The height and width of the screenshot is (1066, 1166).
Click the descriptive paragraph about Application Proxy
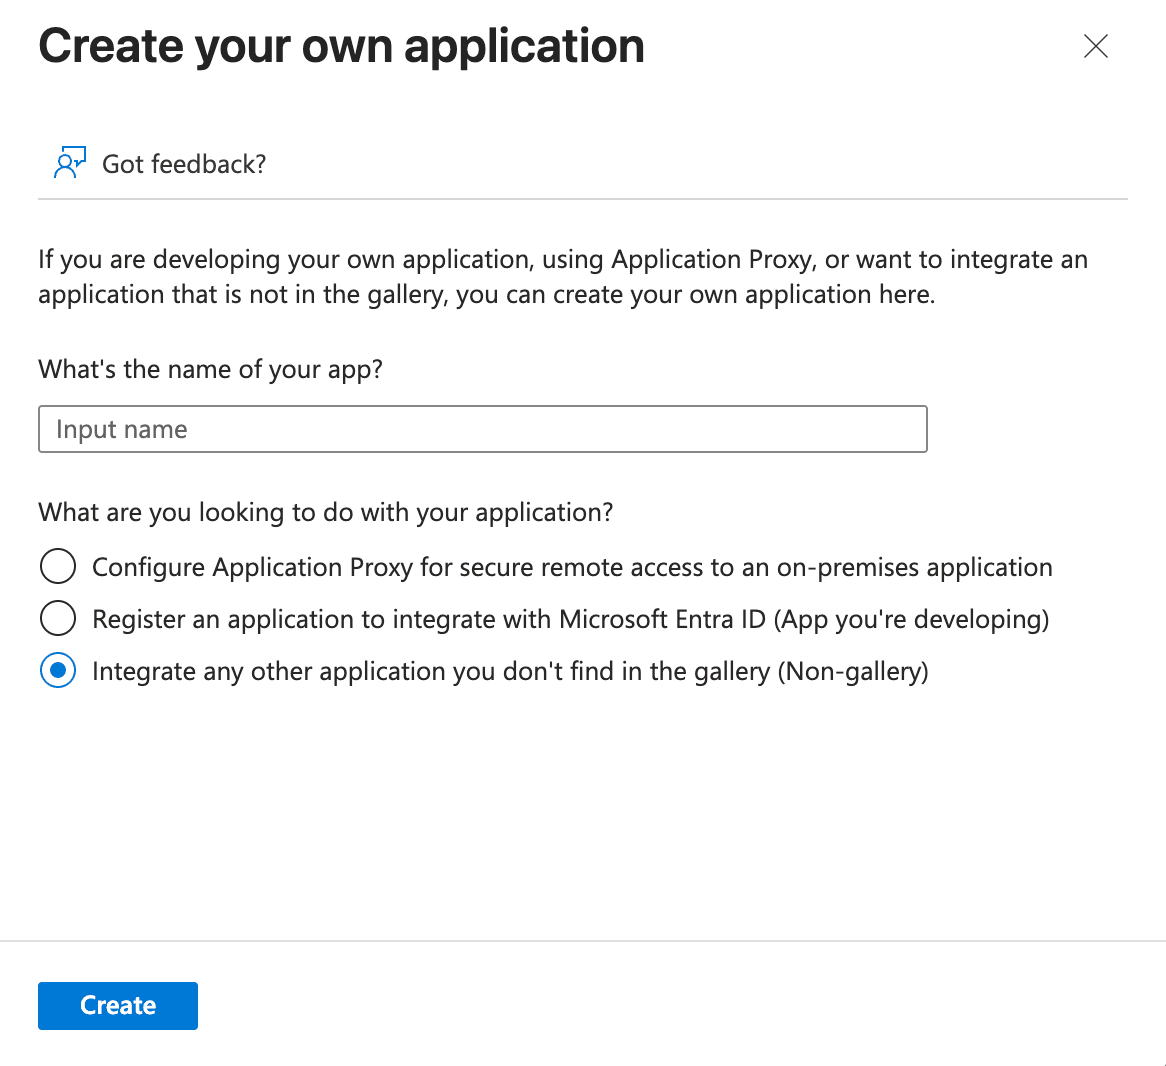[563, 277]
